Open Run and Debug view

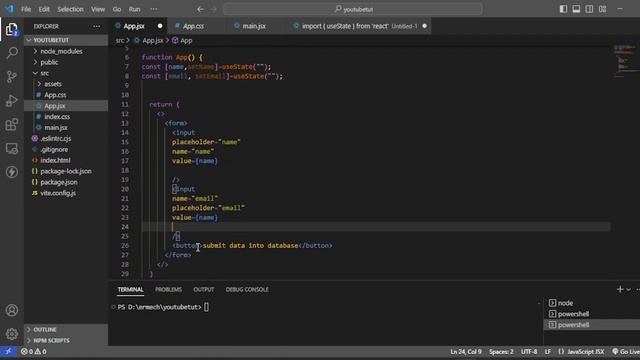point(12,100)
